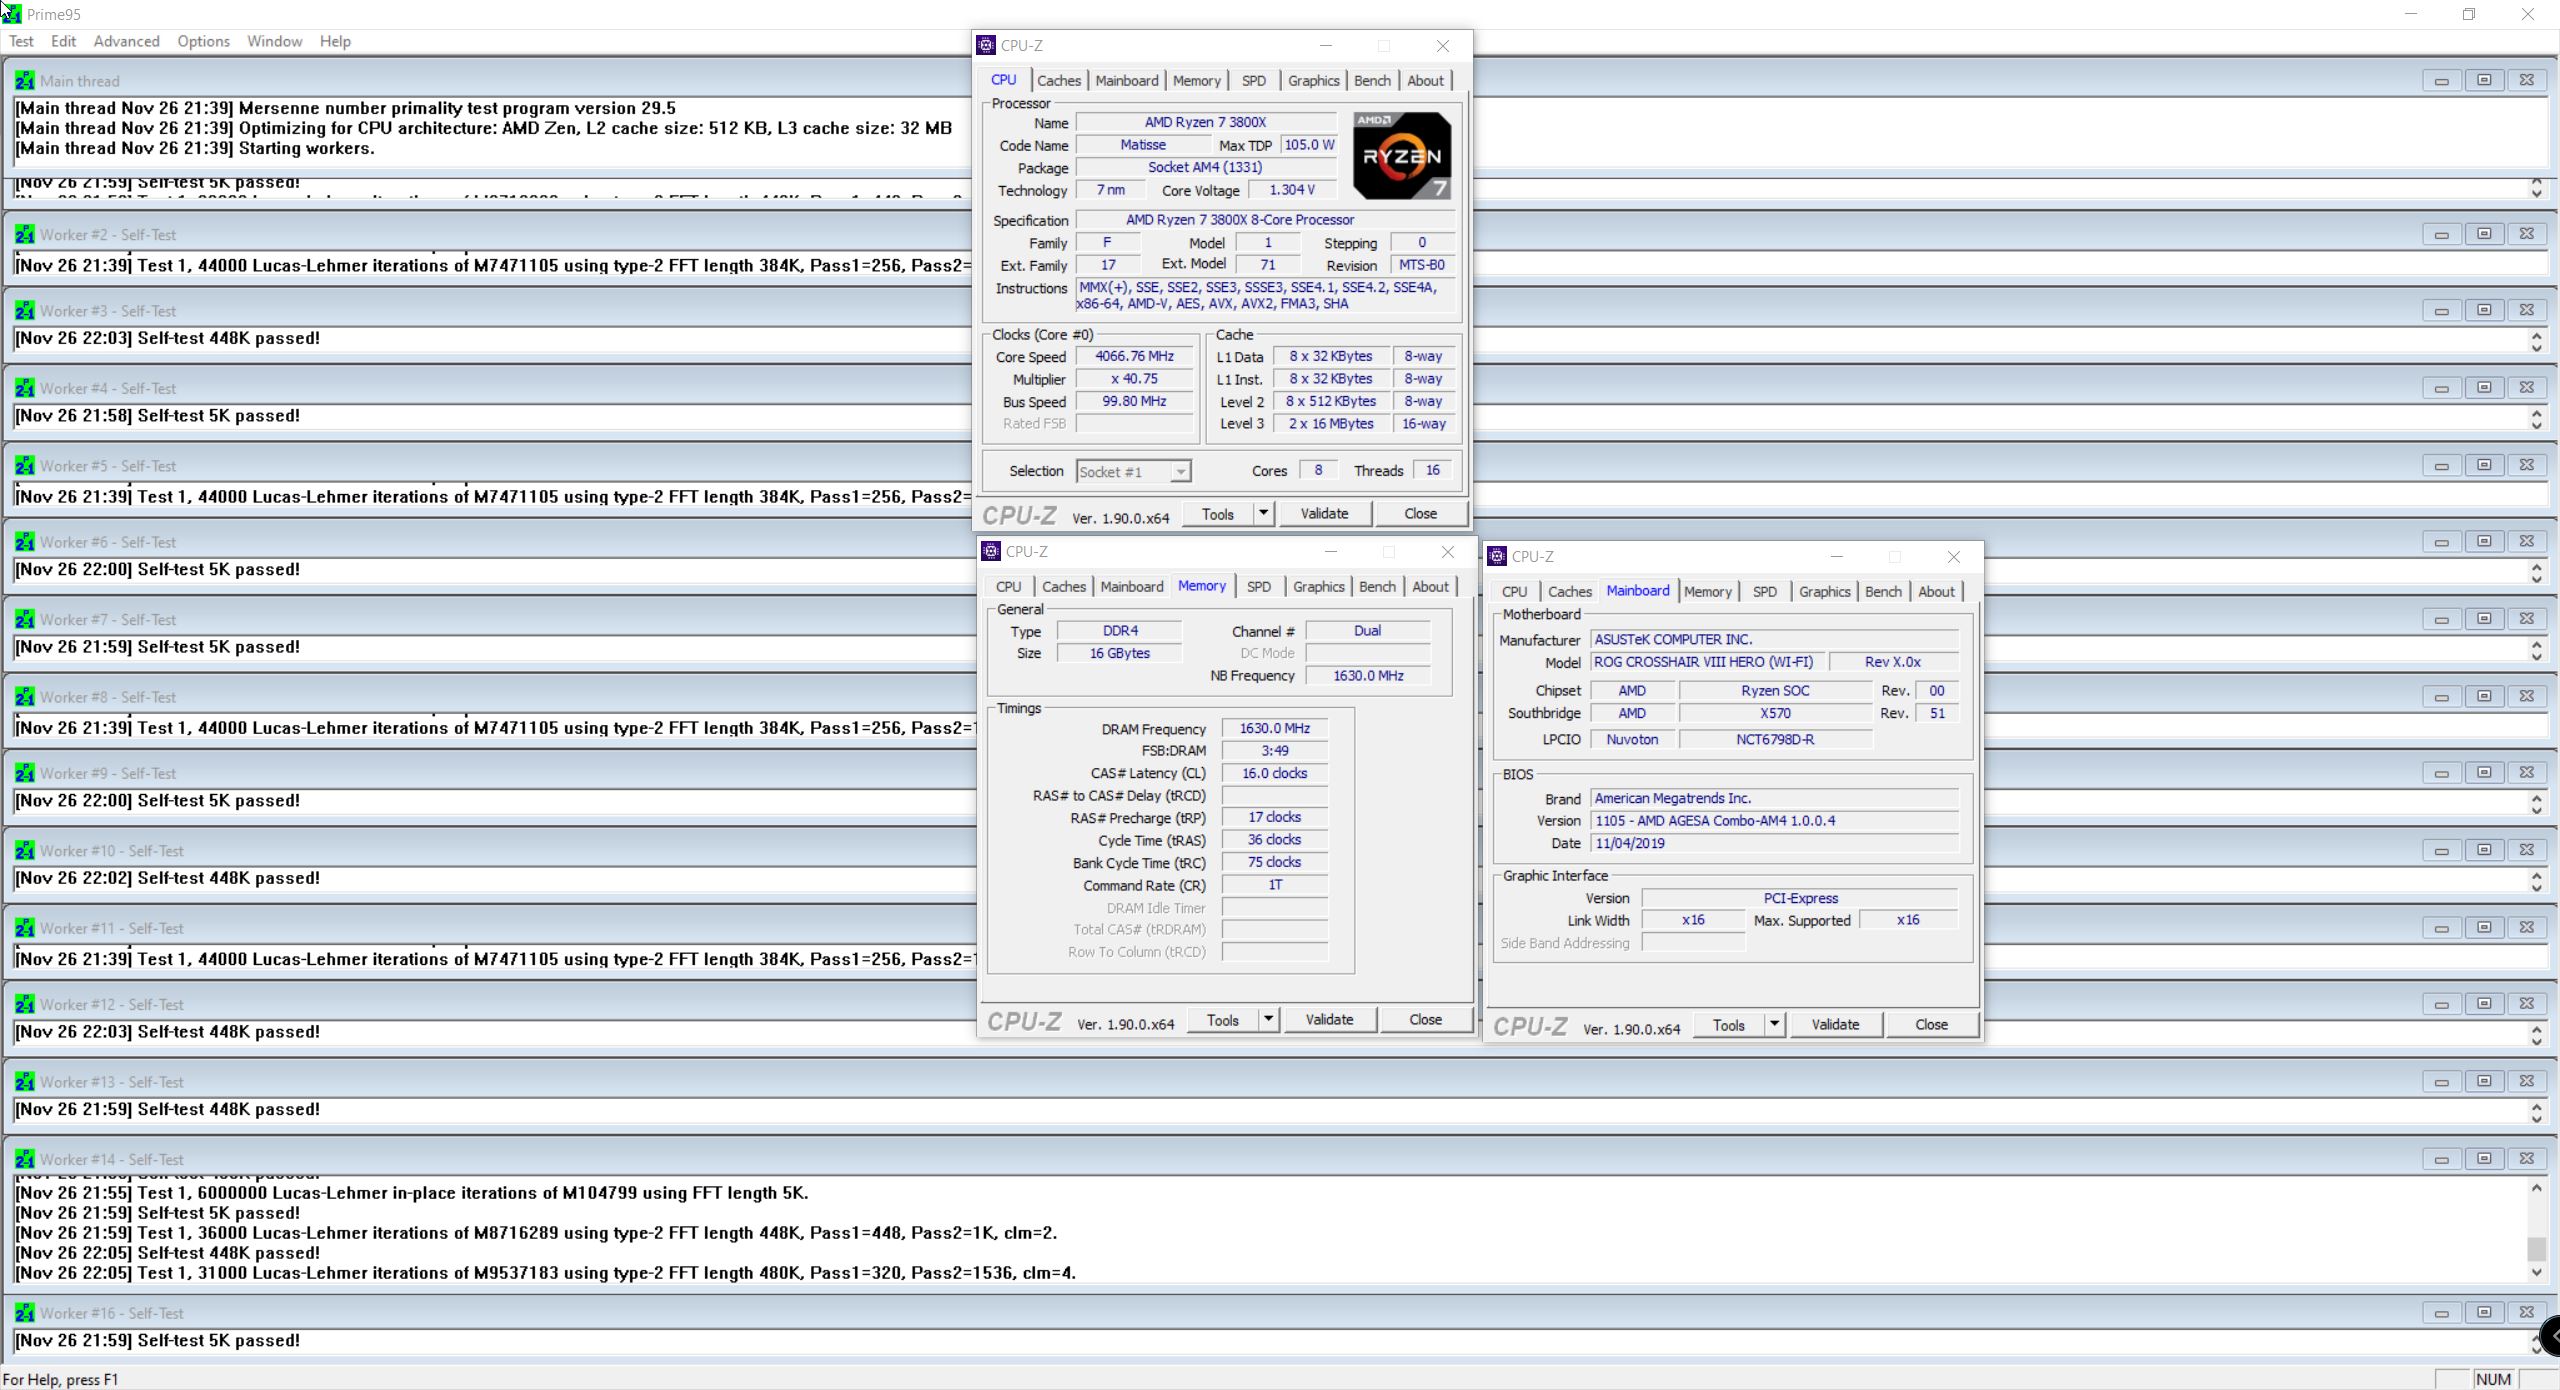Click the CPU-Z icon in the Mainboard window title bar
The height and width of the screenshot is (1390, 2560).
pyautogui.click(x=1497, y=556)
